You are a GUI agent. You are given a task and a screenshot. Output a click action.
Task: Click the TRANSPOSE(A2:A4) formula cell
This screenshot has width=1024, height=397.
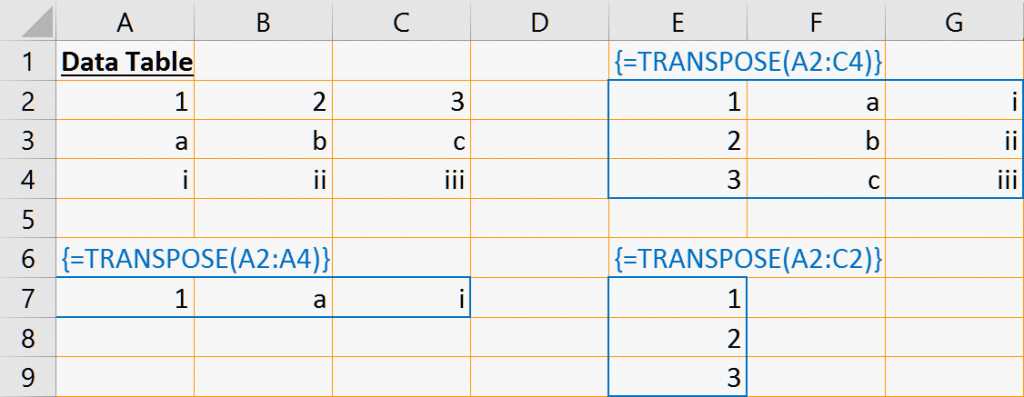pyautogui.click(x=125, y=258)
